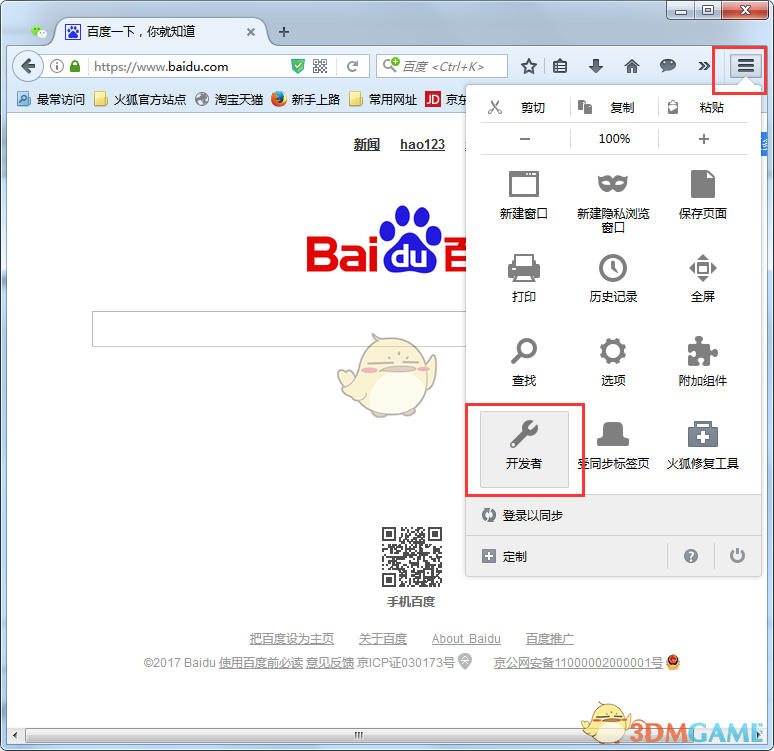774x751 pixels.
Task: Click 使用百度前必读 link
Action: point(261,663)
